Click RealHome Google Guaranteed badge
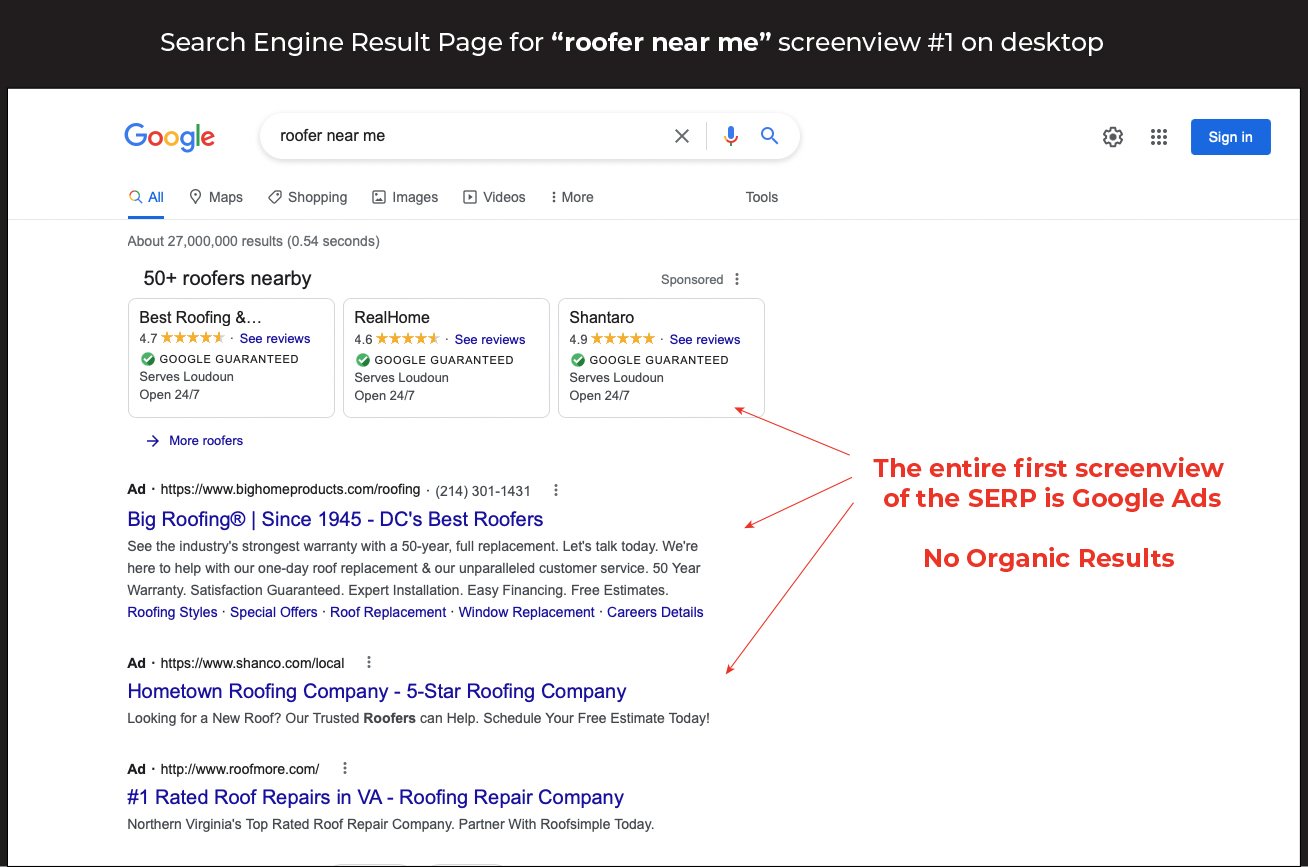 (x=434, y=360)
